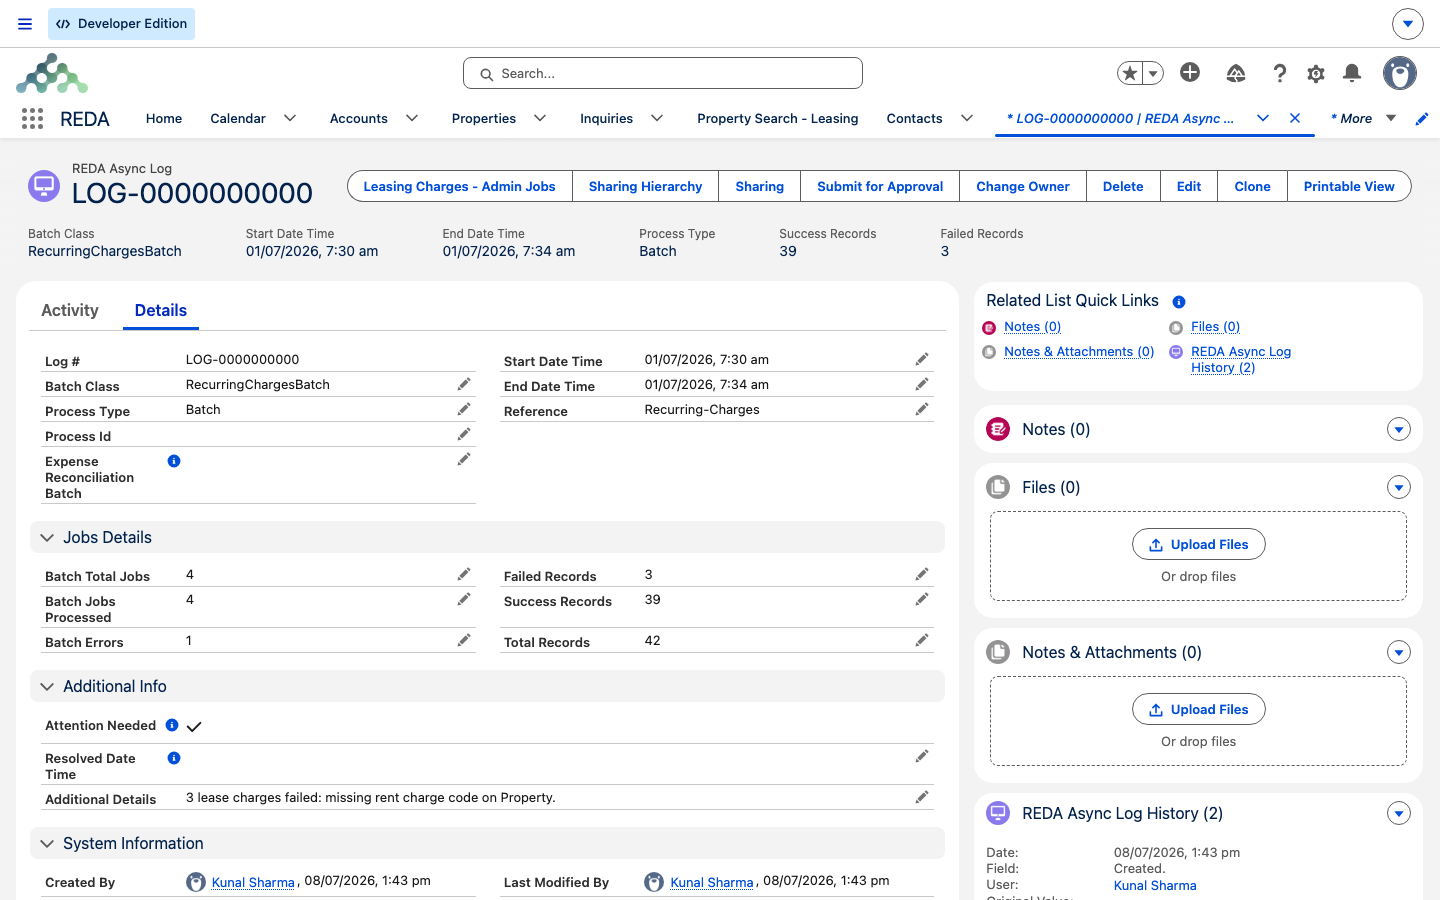The width and height of the screenshot is (1440, 900).
Task: Open the hamburger menu at top left
Action: (x=25, y=24)
